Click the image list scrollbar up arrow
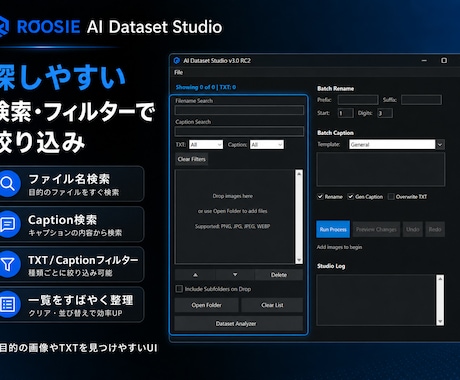The image size is (460, 380). tap(299, 174)
